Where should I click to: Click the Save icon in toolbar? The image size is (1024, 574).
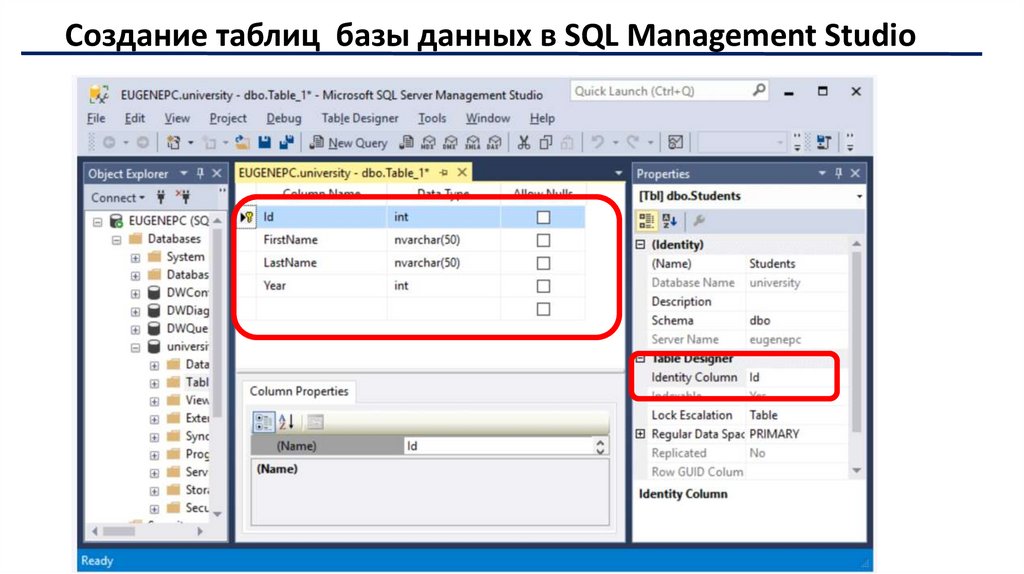[264, 142]
